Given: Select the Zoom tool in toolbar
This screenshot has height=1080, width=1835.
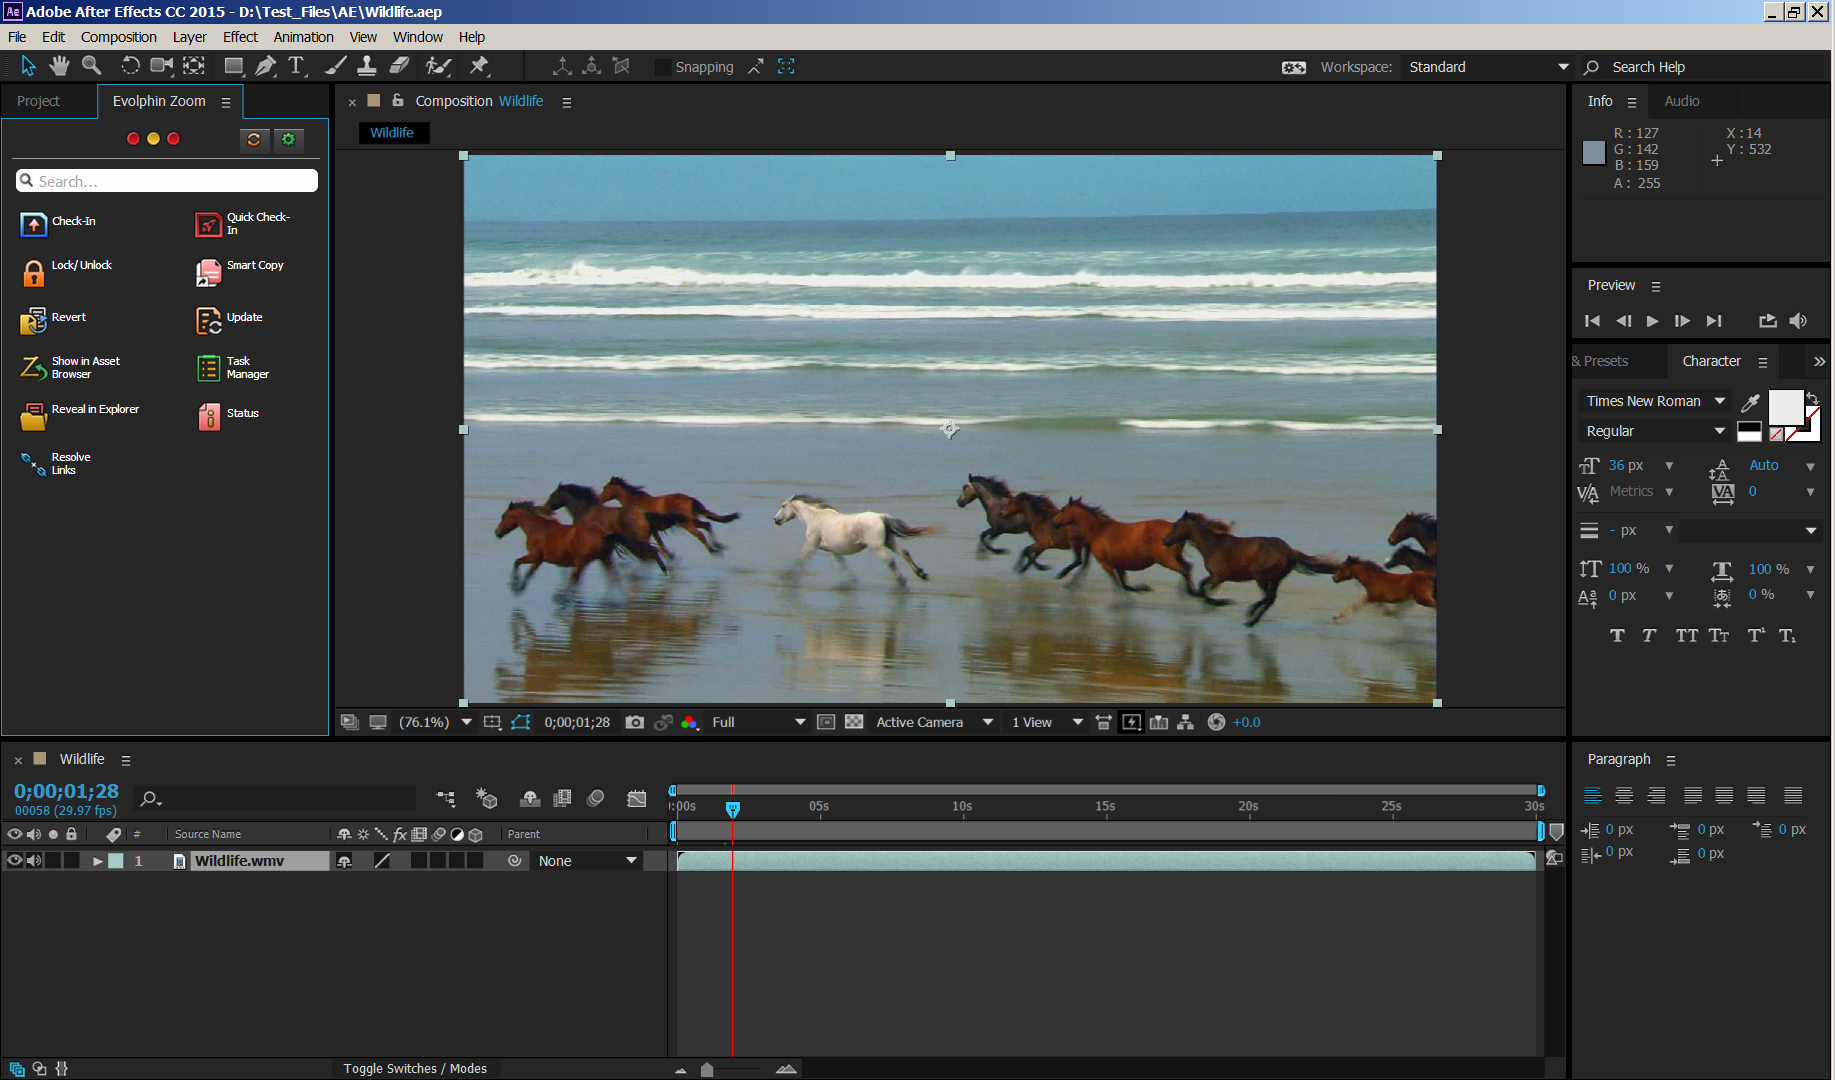Looking at the screenshot, I should (91, 66).
